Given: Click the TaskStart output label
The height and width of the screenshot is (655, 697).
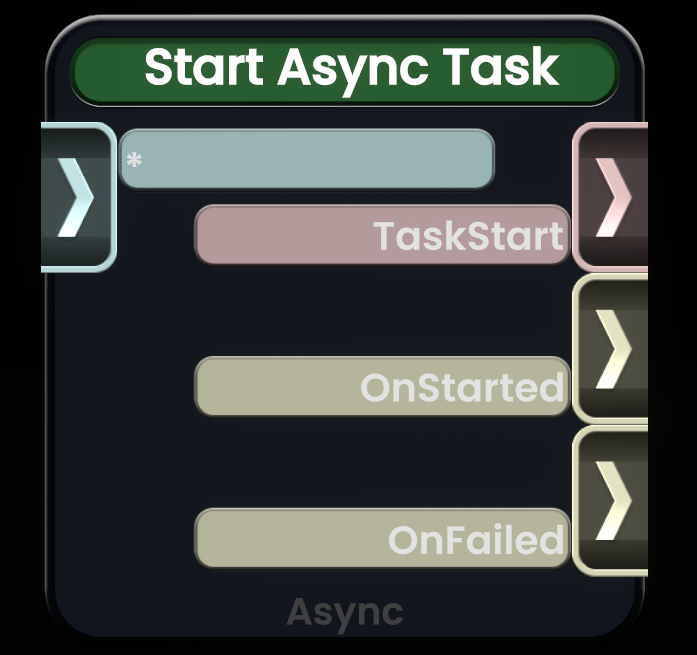Looking at the screenshot, I should click(x=468, y=236).
